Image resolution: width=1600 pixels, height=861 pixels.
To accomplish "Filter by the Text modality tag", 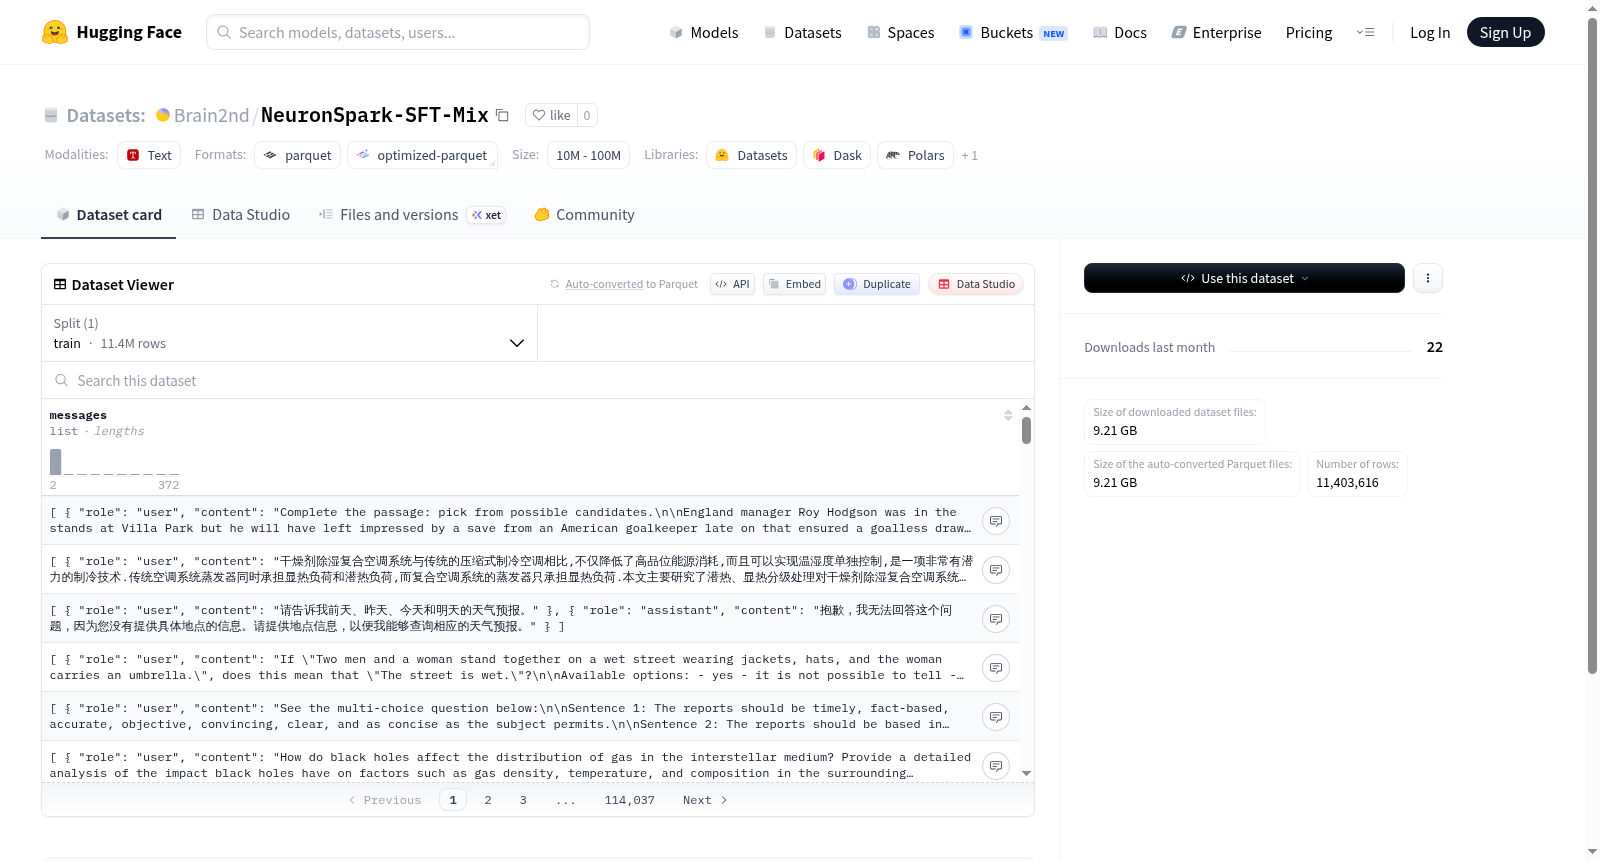I will (x=149, y=155).
